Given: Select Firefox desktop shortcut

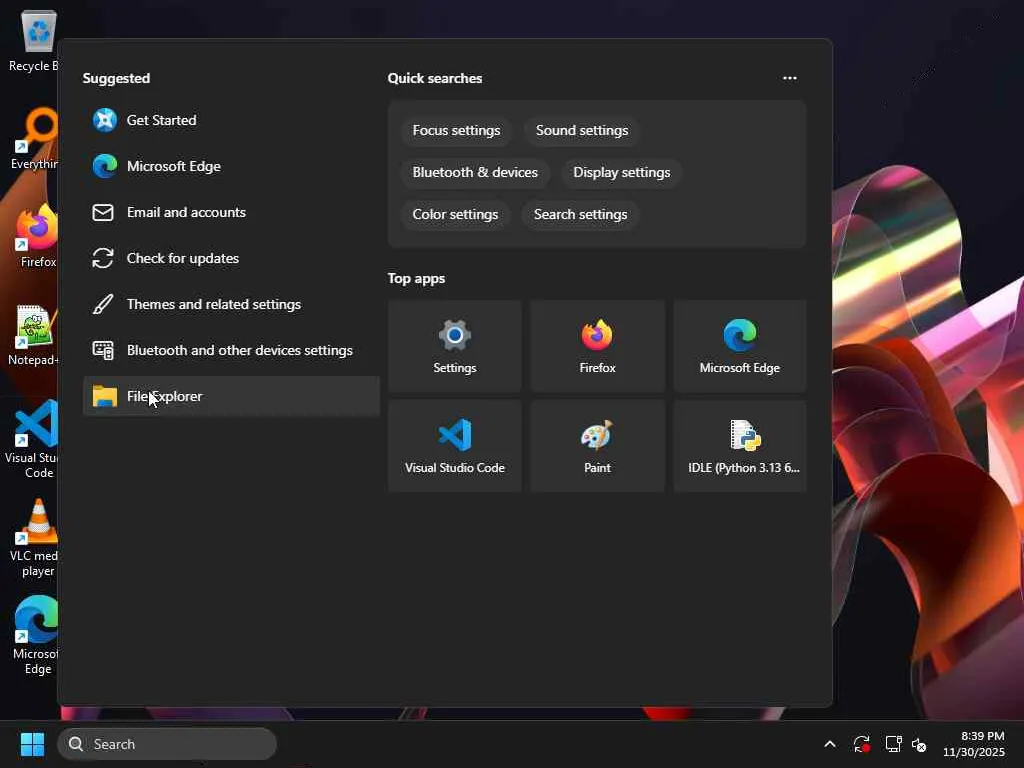Looking at the screenshot, I should click(37, 236).
